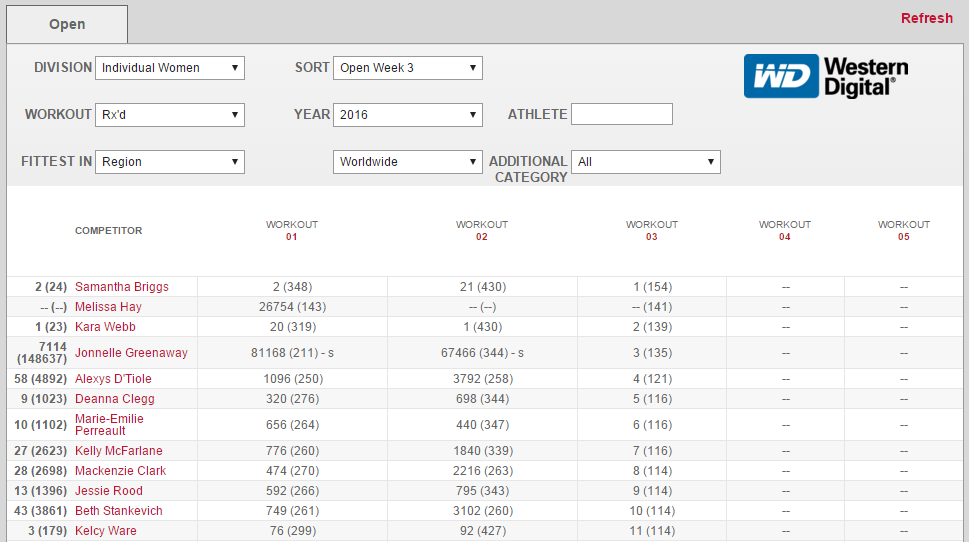Sort by Workout 03 column header
The height and width of the screenshot is (542, 969).
pyautogui.click(x=652, y=231)
